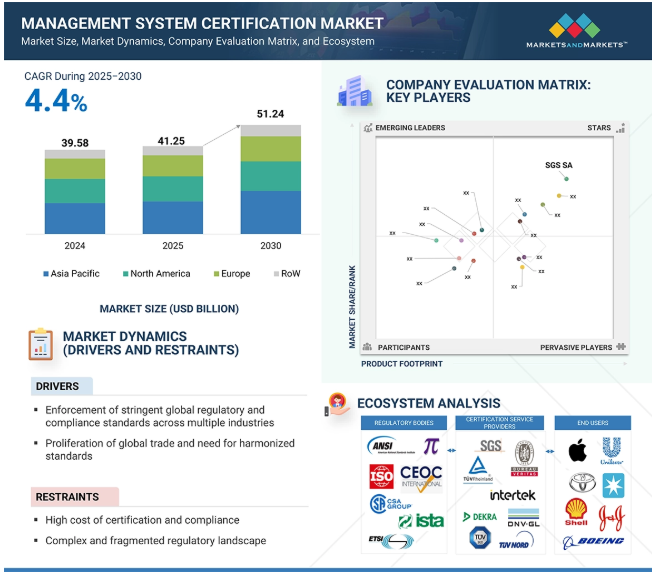Click the CEOC International logo
This screenshot has width=652, height=574.
point(421,478)
